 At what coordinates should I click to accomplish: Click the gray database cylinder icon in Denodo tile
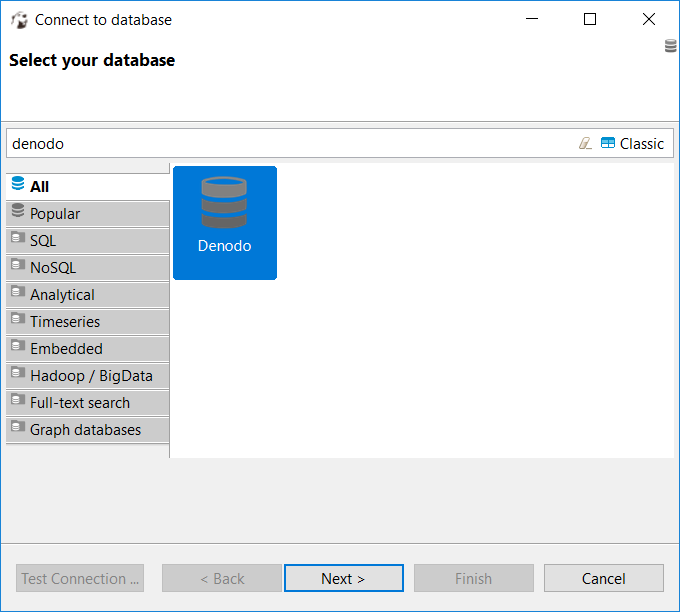coord(224,202)
